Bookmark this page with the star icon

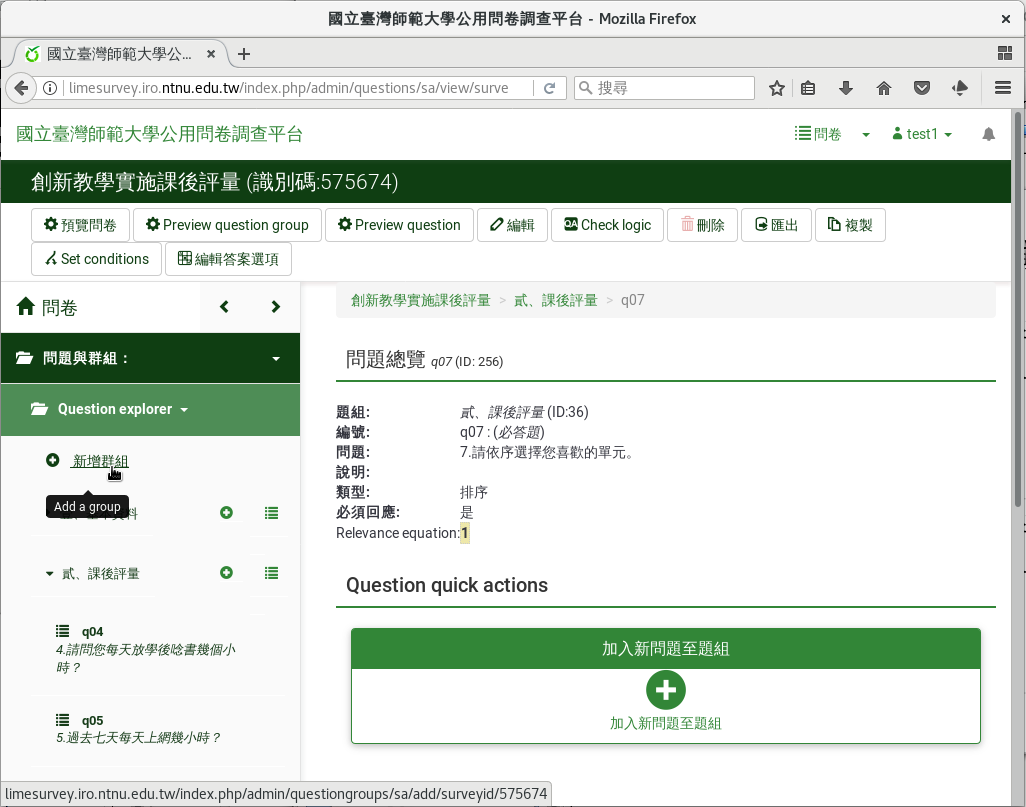777,88
